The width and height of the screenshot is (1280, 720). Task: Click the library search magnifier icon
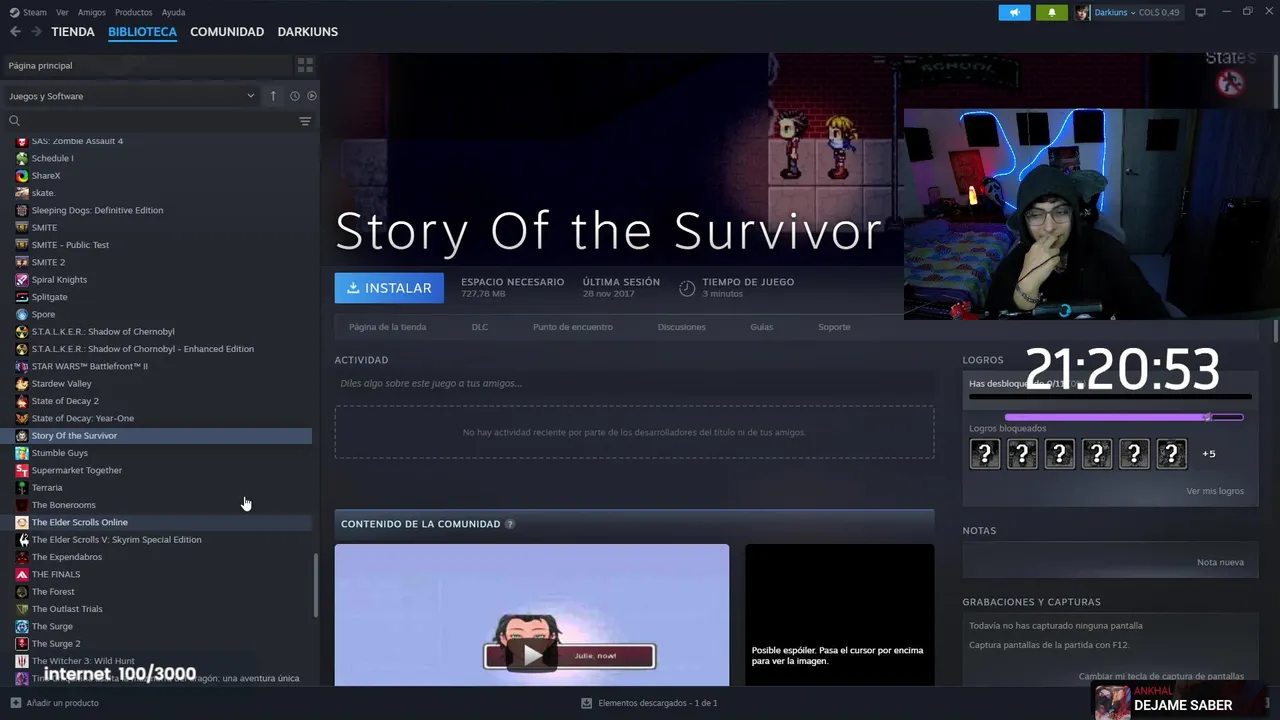point(14,121)
